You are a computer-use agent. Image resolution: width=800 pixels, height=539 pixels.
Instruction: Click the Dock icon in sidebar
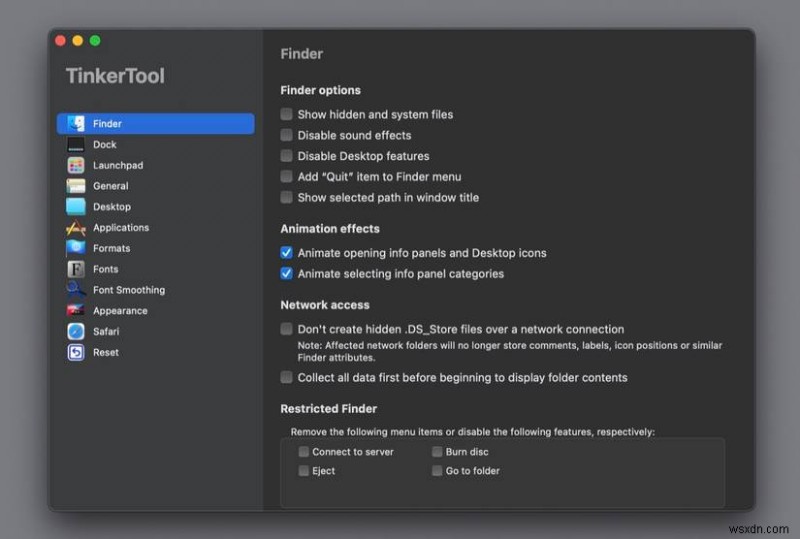(76, 144)
